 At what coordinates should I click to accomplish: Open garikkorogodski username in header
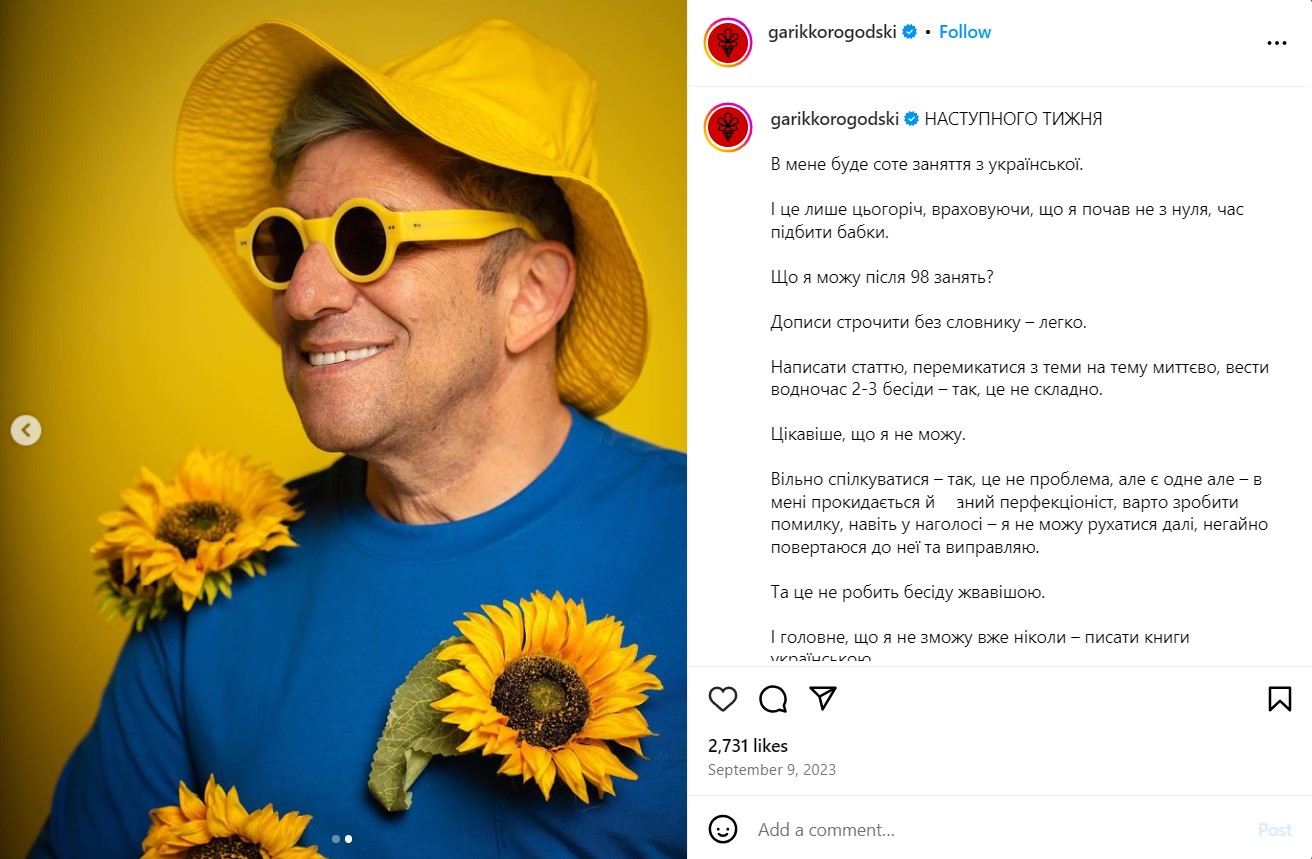(832, 32)
